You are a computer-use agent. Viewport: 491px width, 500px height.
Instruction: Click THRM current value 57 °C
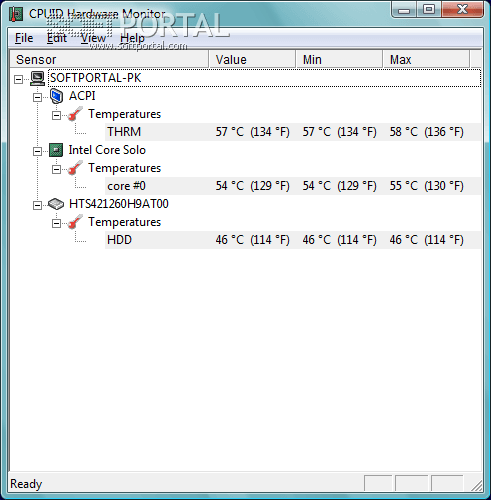230,132
